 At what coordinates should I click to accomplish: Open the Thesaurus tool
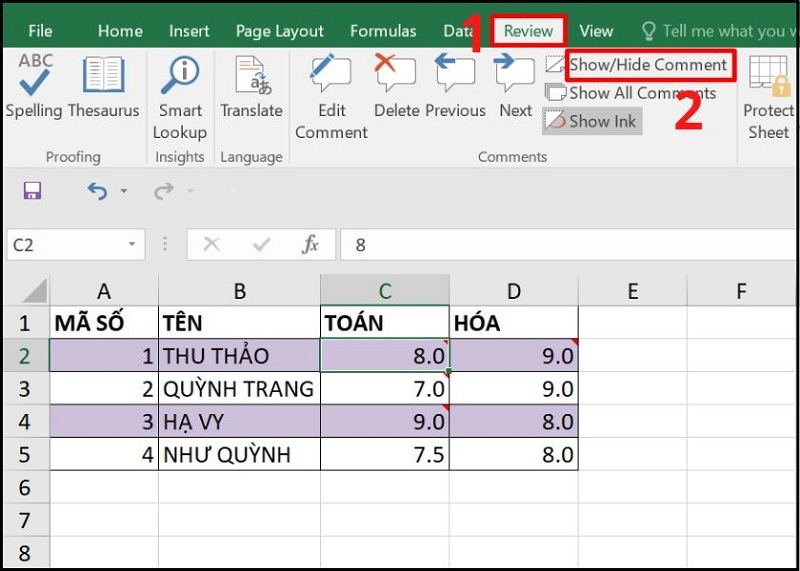coord(104,84)
